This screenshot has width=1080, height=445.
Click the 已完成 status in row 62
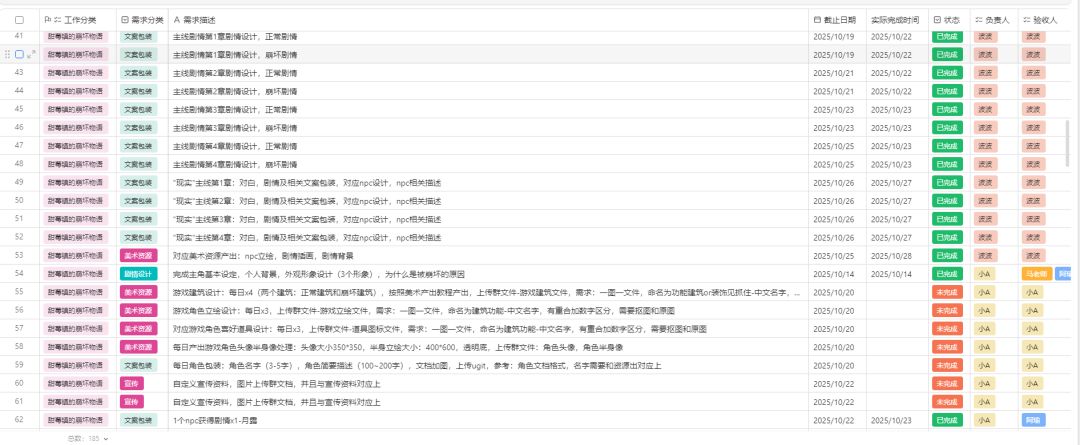pyautogui.click(x=947, y=420)
